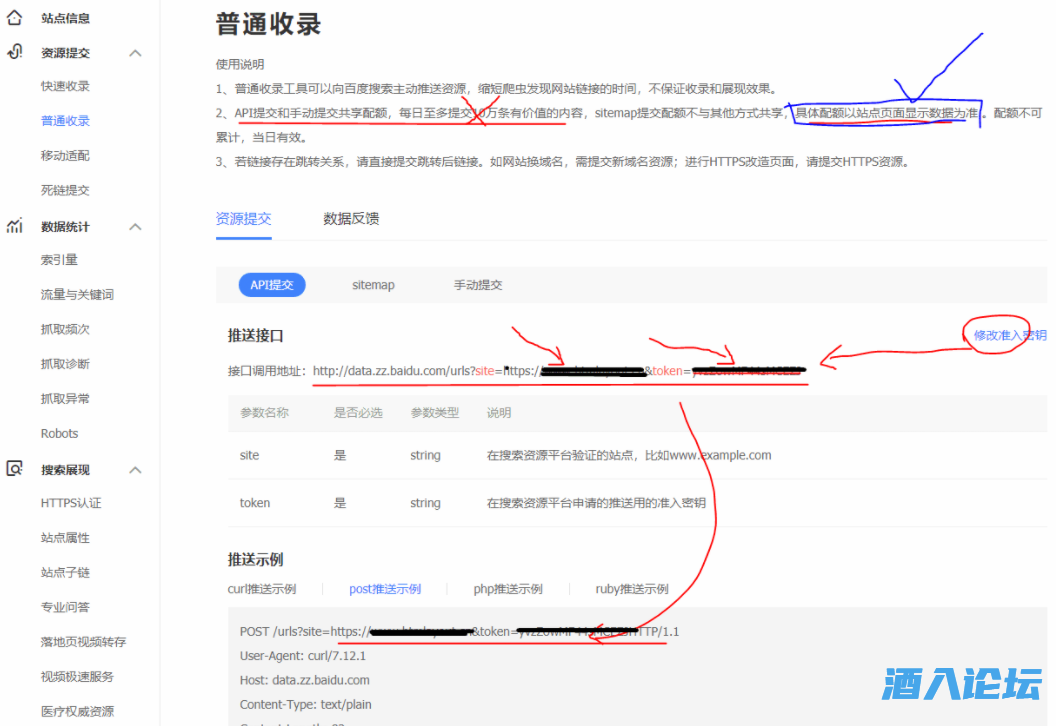Click the 数据统计 chart icon
The width and height of the screenshot is (1056, 726).
[15, 226]
